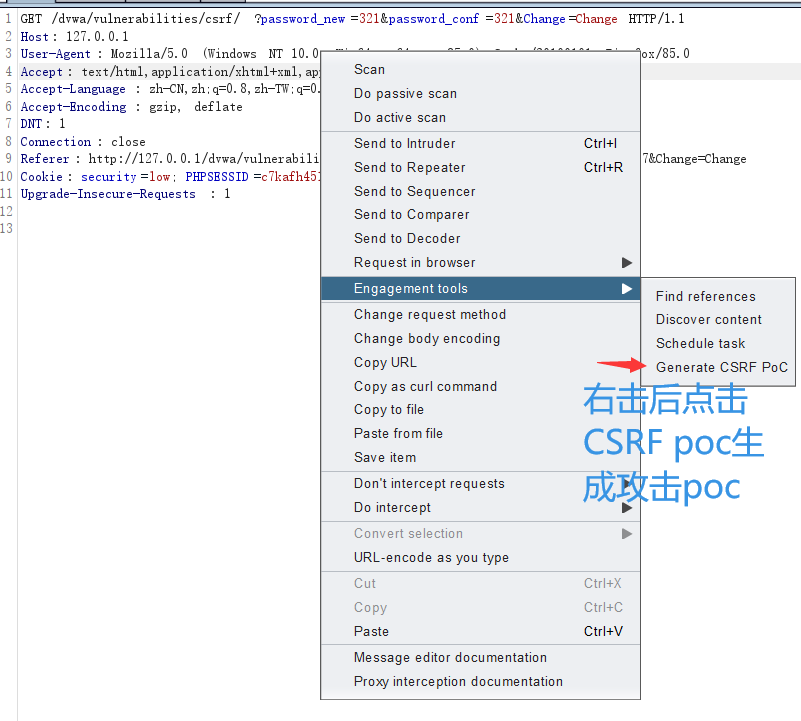Choose Paste from file
Image resolution: width=801 pixels, height=721 pixels.
[x=480, y=434]
